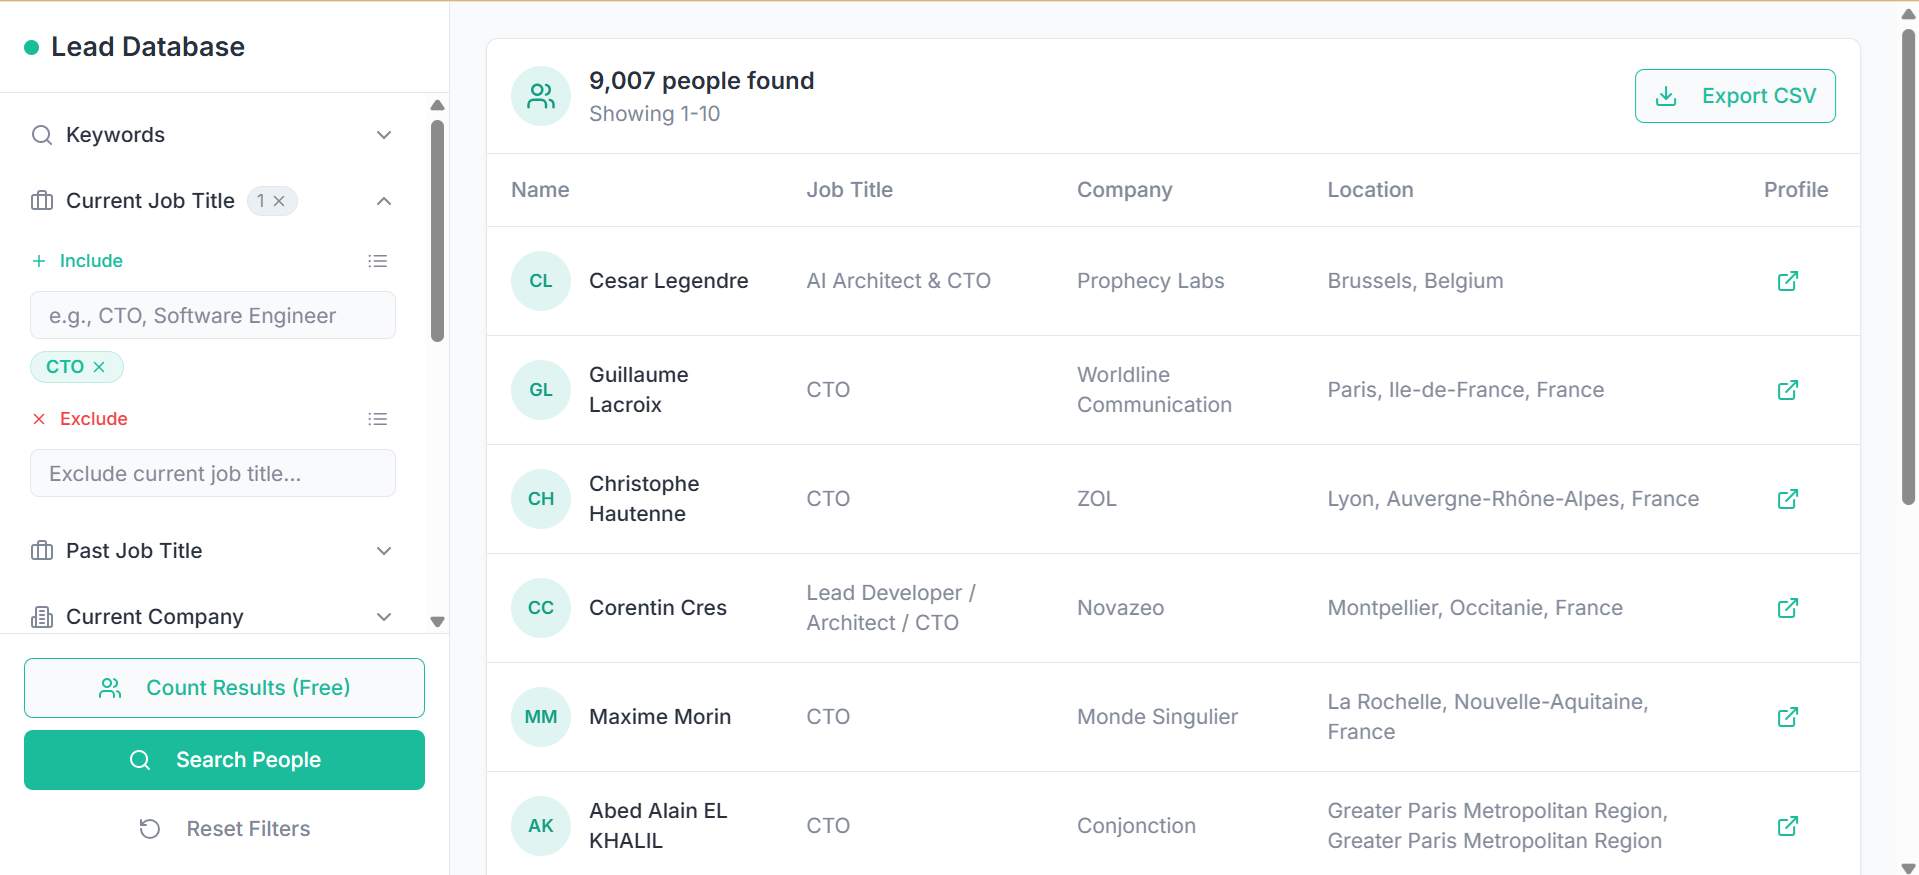This screenshot has width=1919, height=875.
Task: Open Christophe Hautenne's profile link icon
Action: [1787, 499]
